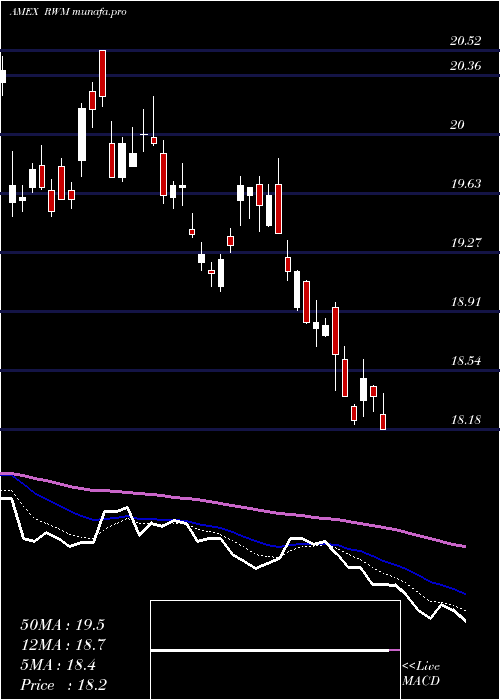Click the 19.27 price level label

click(466, 243)
